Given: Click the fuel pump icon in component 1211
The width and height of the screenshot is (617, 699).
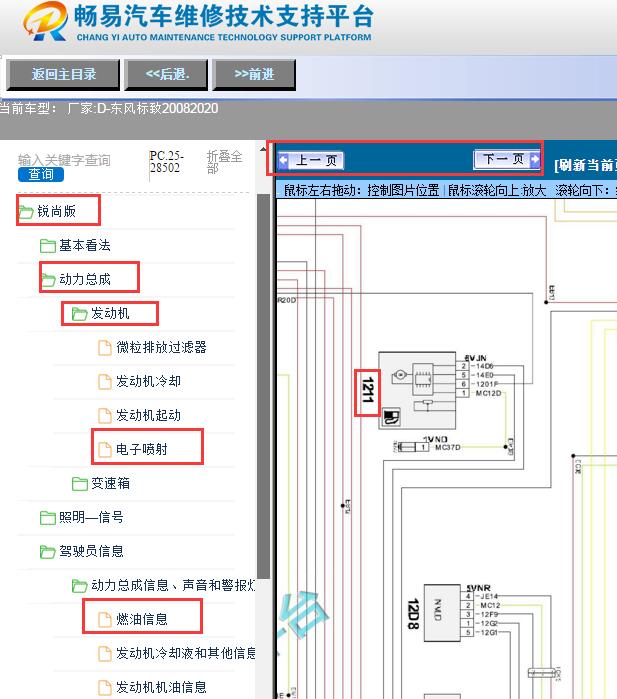Looking at the screenshot, I should (x=392, y=417).
